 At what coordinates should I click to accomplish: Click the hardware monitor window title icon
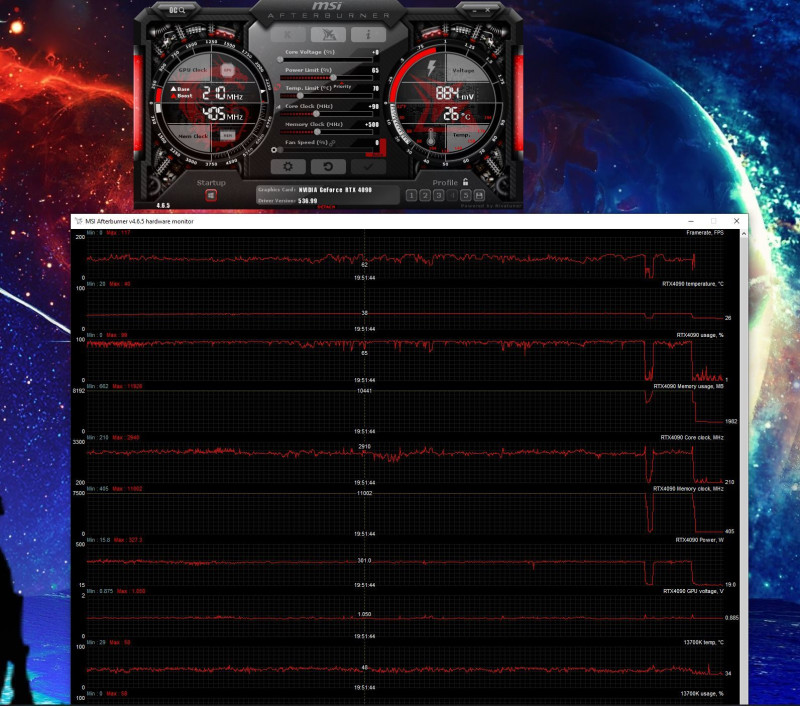pyautogui.click(x=79, y=221)
